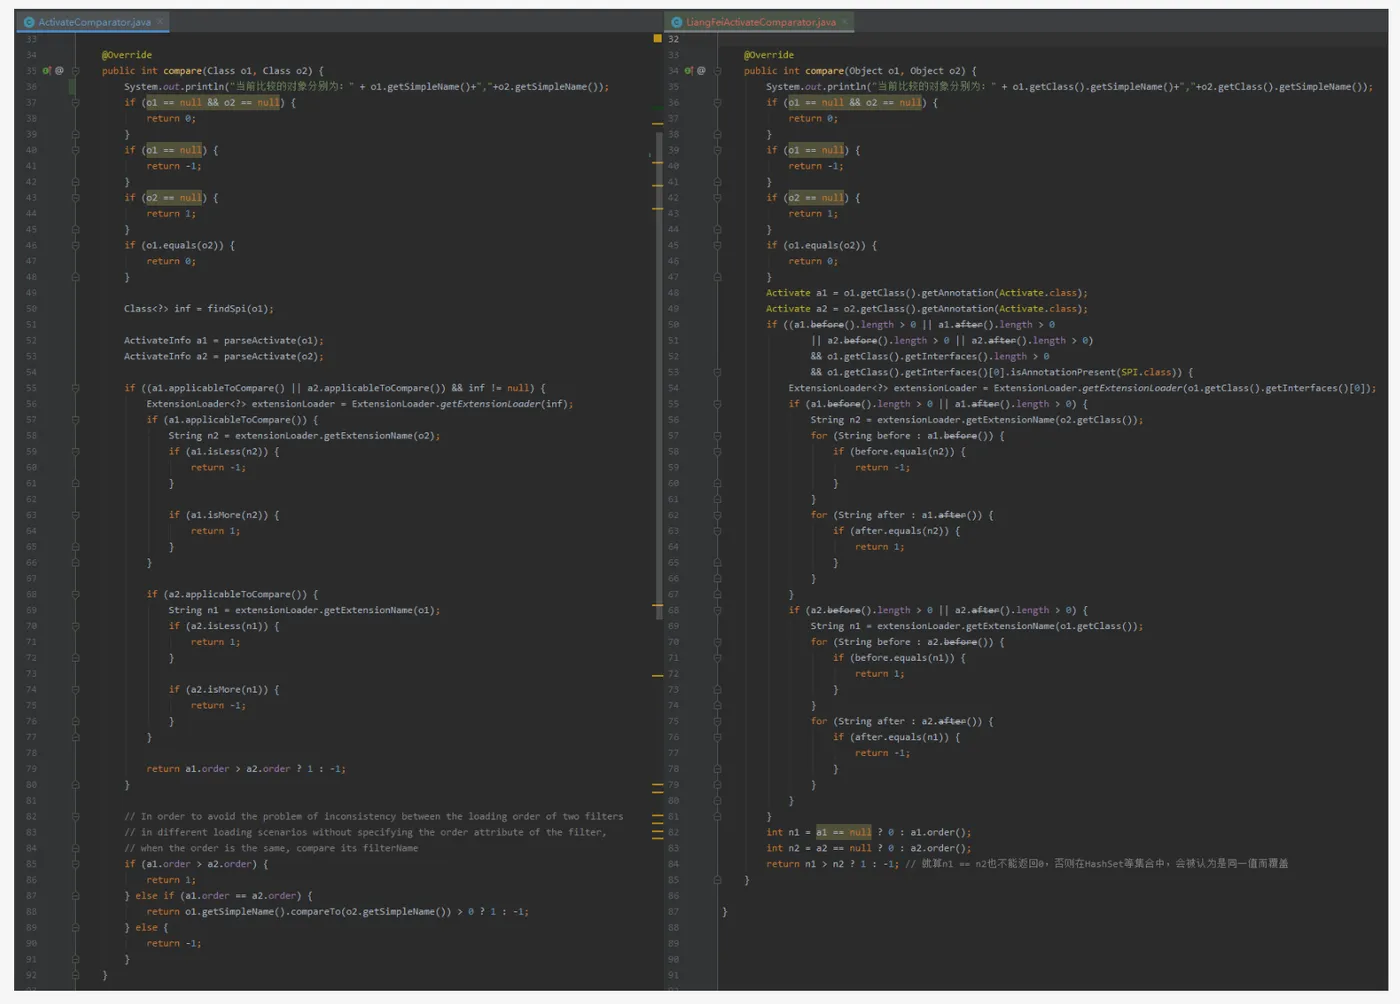Click line number 54 in LiangFeiActivateComparator.java gutter
The width and height of the screenshot is (1400, 1004).
tap(673, 388)
